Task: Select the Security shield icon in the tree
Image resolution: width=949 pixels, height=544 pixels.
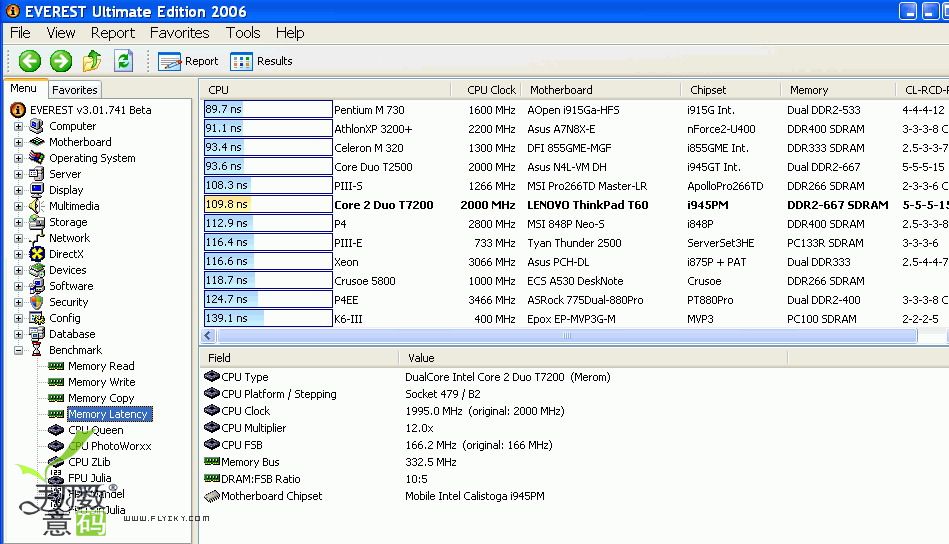Action: [36, 302]
